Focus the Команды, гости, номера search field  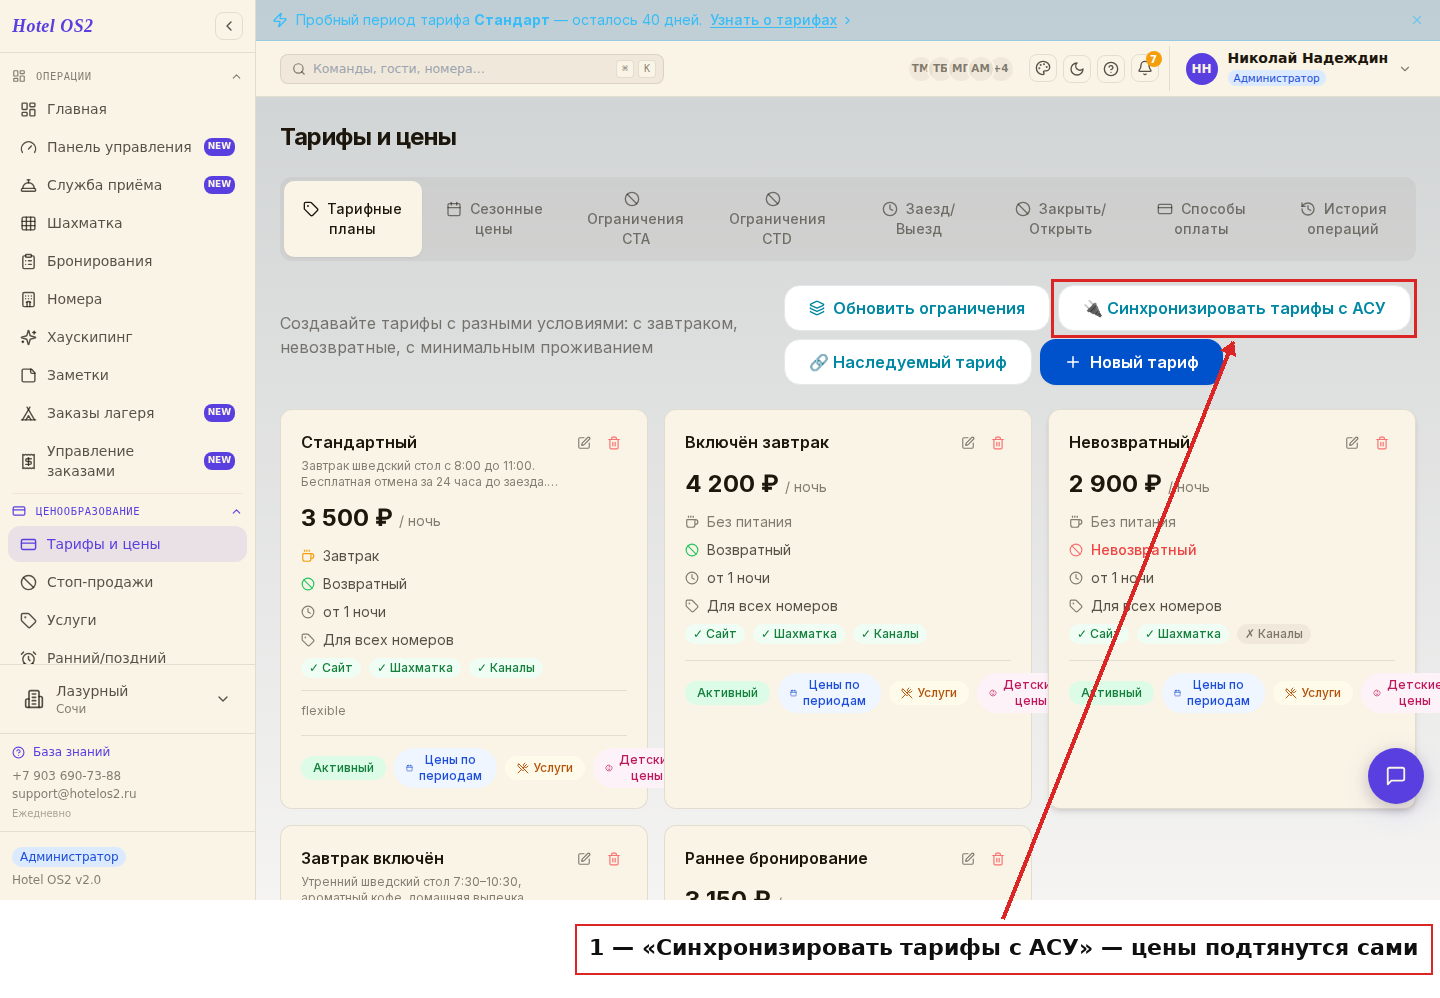click(472, 69)
